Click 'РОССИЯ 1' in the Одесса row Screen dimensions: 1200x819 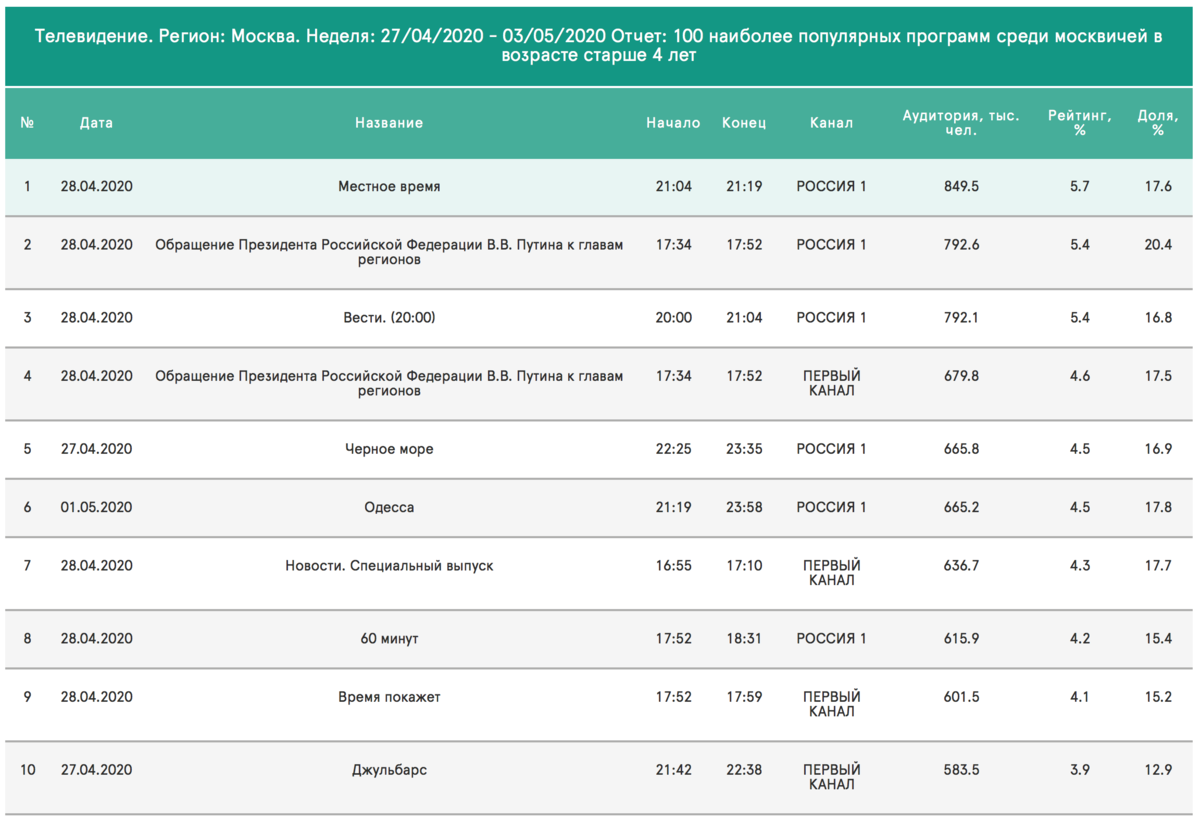tap(831, 507)
